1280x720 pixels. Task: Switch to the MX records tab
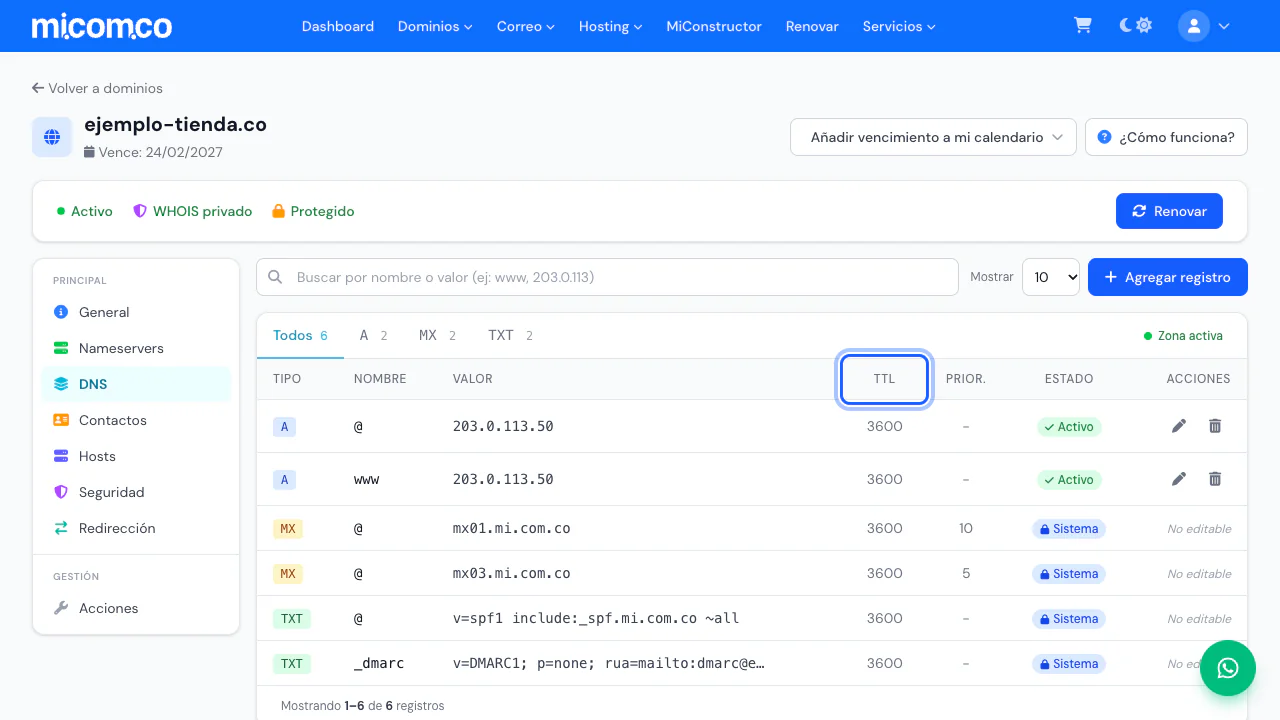point(437,336)
